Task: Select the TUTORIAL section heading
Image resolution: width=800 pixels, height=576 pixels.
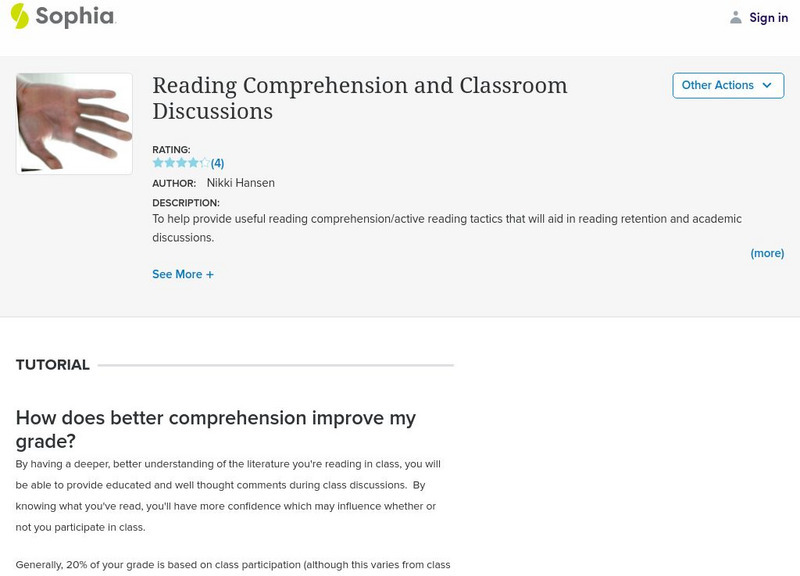Action: (53, 365)
